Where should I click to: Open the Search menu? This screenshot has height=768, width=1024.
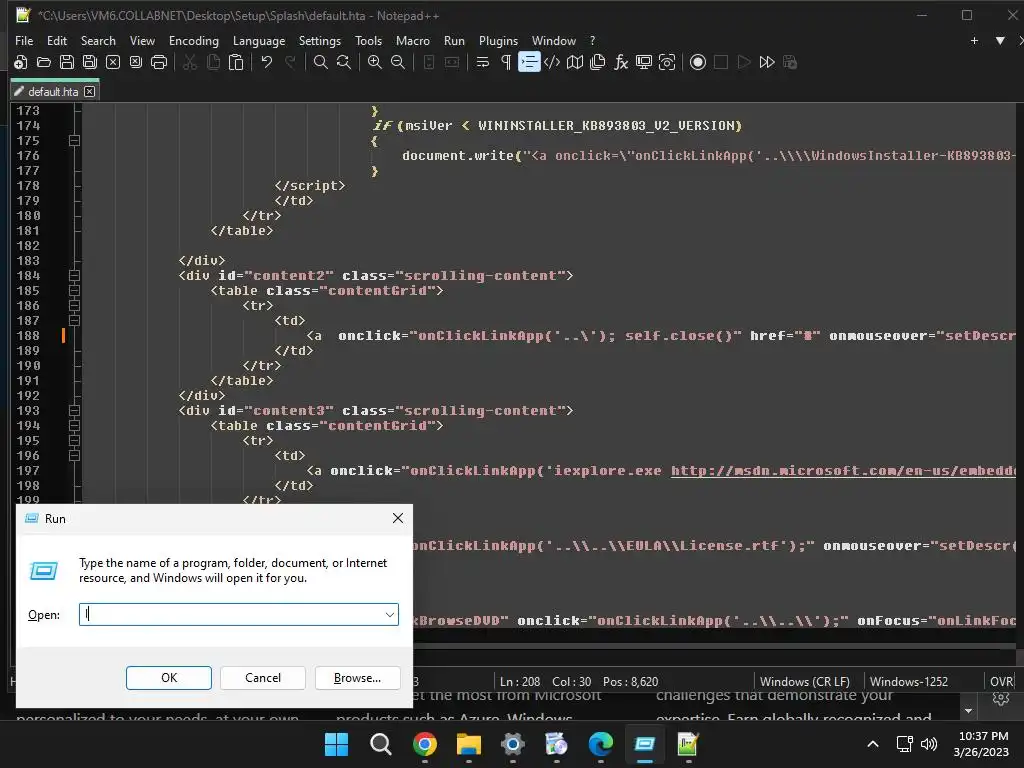tap(98, 40)
